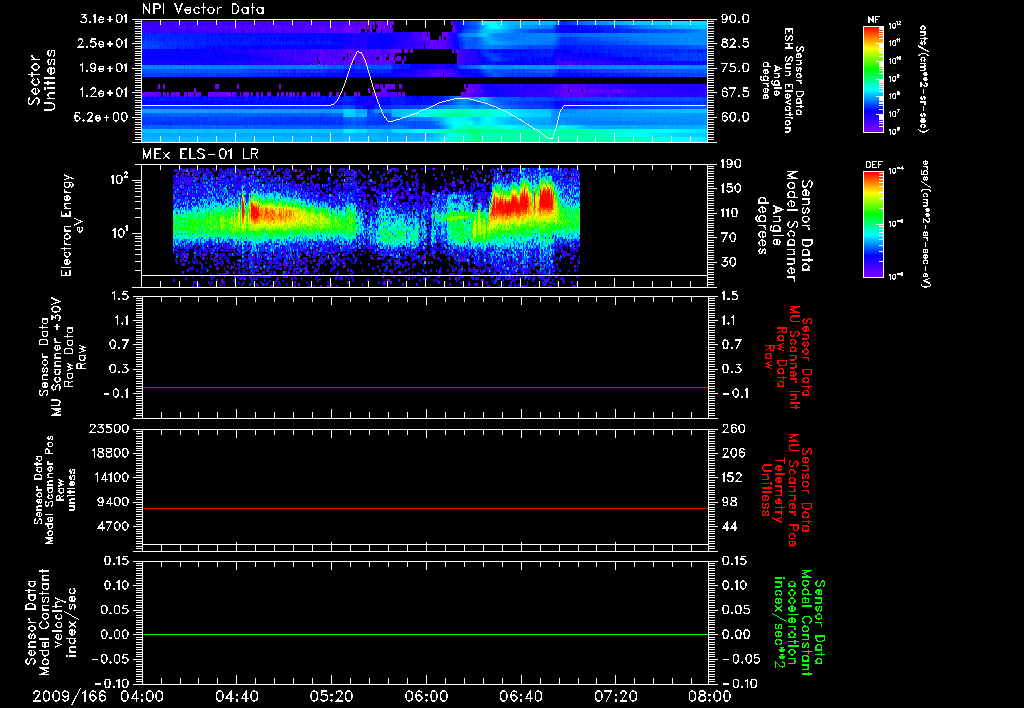Click the 3.1e+01 sector tick label
The image size is (1024, 708).
pyautogui.click(x=104, y=19)
